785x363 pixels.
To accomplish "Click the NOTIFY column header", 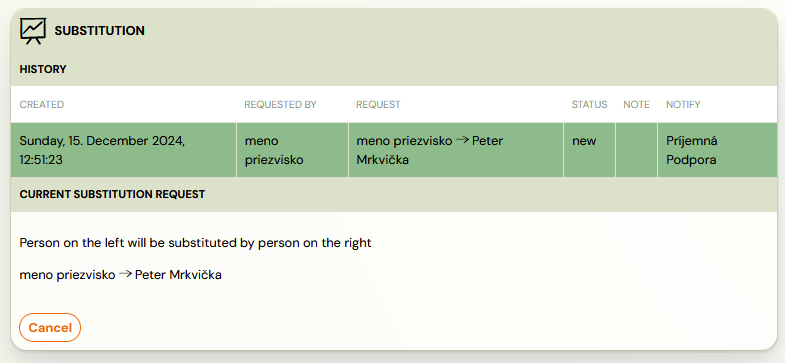I will 683,105.
